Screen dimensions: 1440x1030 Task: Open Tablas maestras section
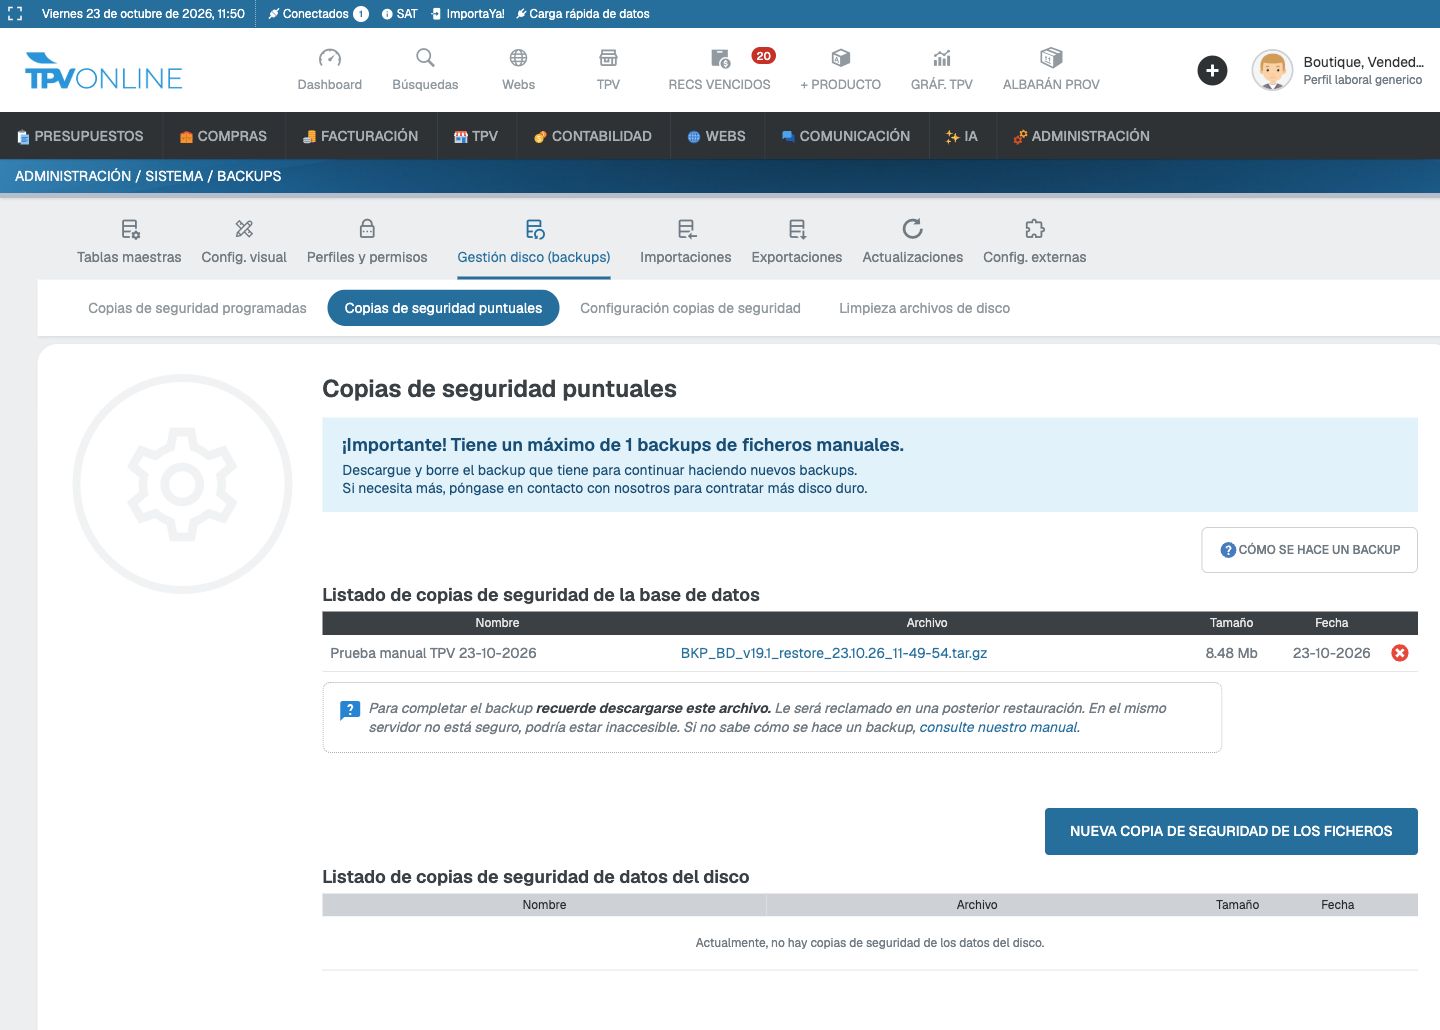129,242
